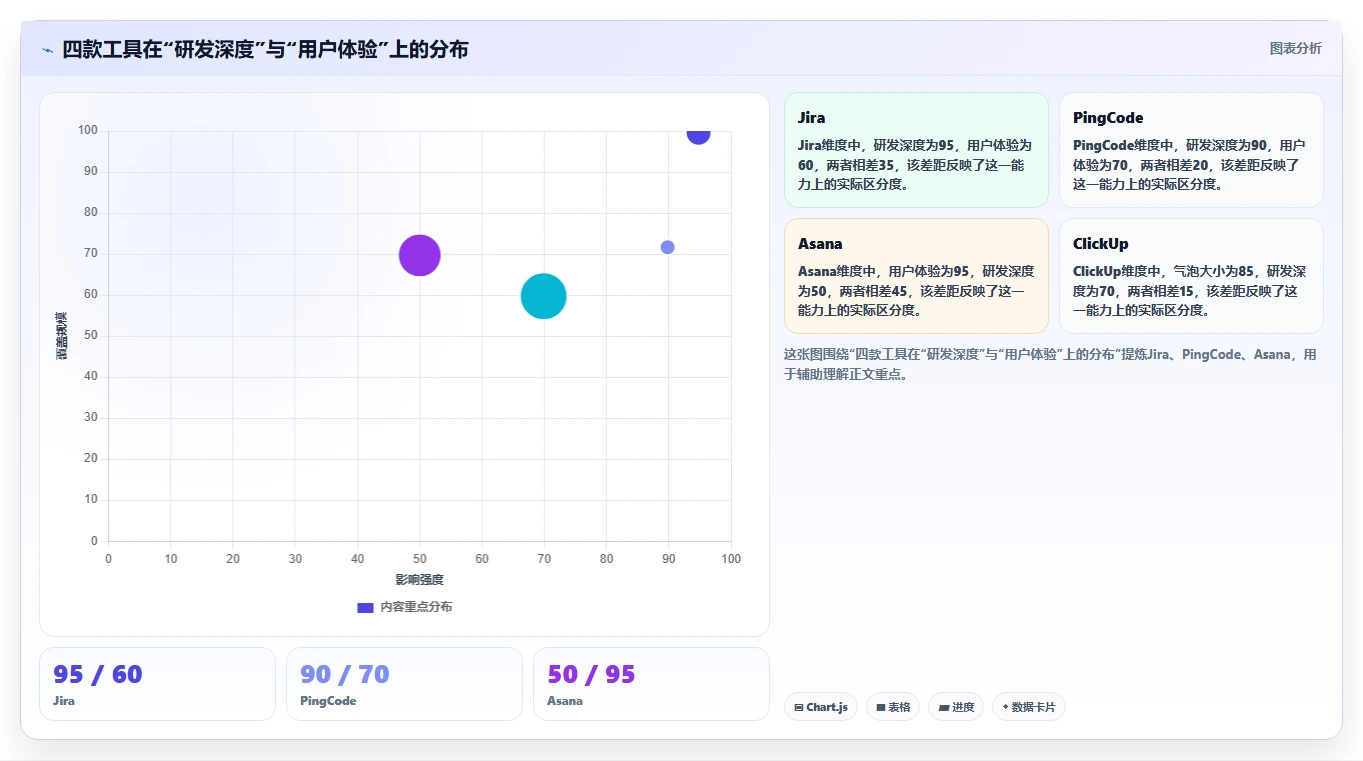Viewport: 1363px width, 761px height.
Task: Click the Chart.js tag
Action: tap(821, 707)
